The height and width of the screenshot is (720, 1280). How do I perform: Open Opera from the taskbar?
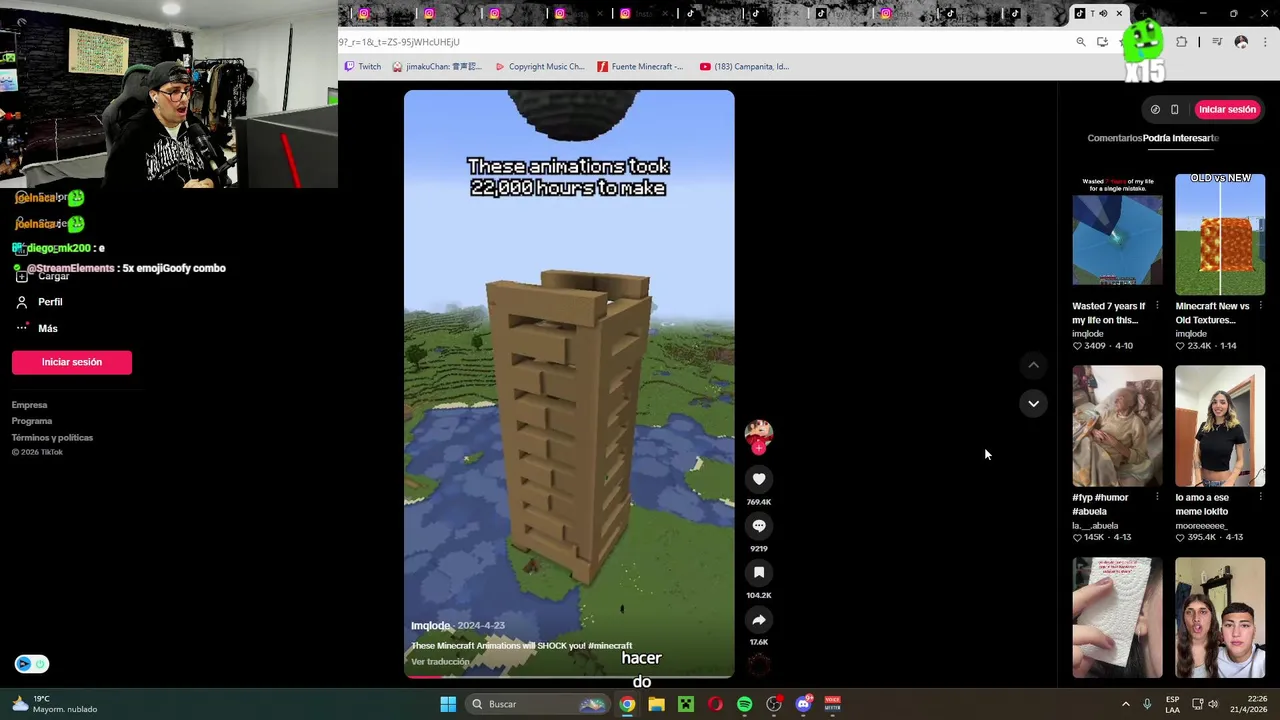(715, 704)
